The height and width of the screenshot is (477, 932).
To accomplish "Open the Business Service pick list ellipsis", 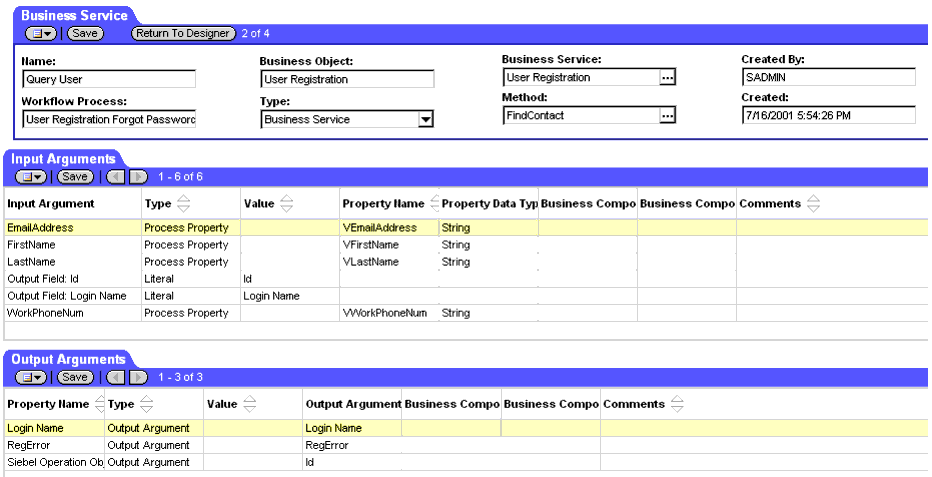I will tap(667, 77).
